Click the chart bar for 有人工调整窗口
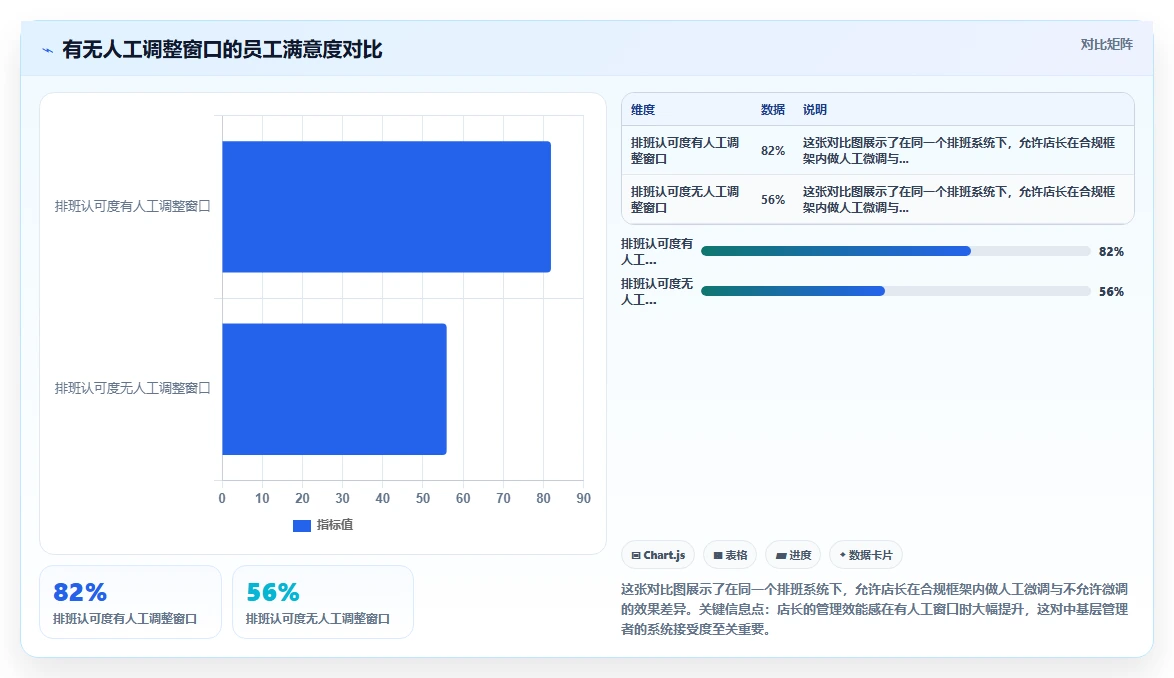 click(x=386, y=207)
